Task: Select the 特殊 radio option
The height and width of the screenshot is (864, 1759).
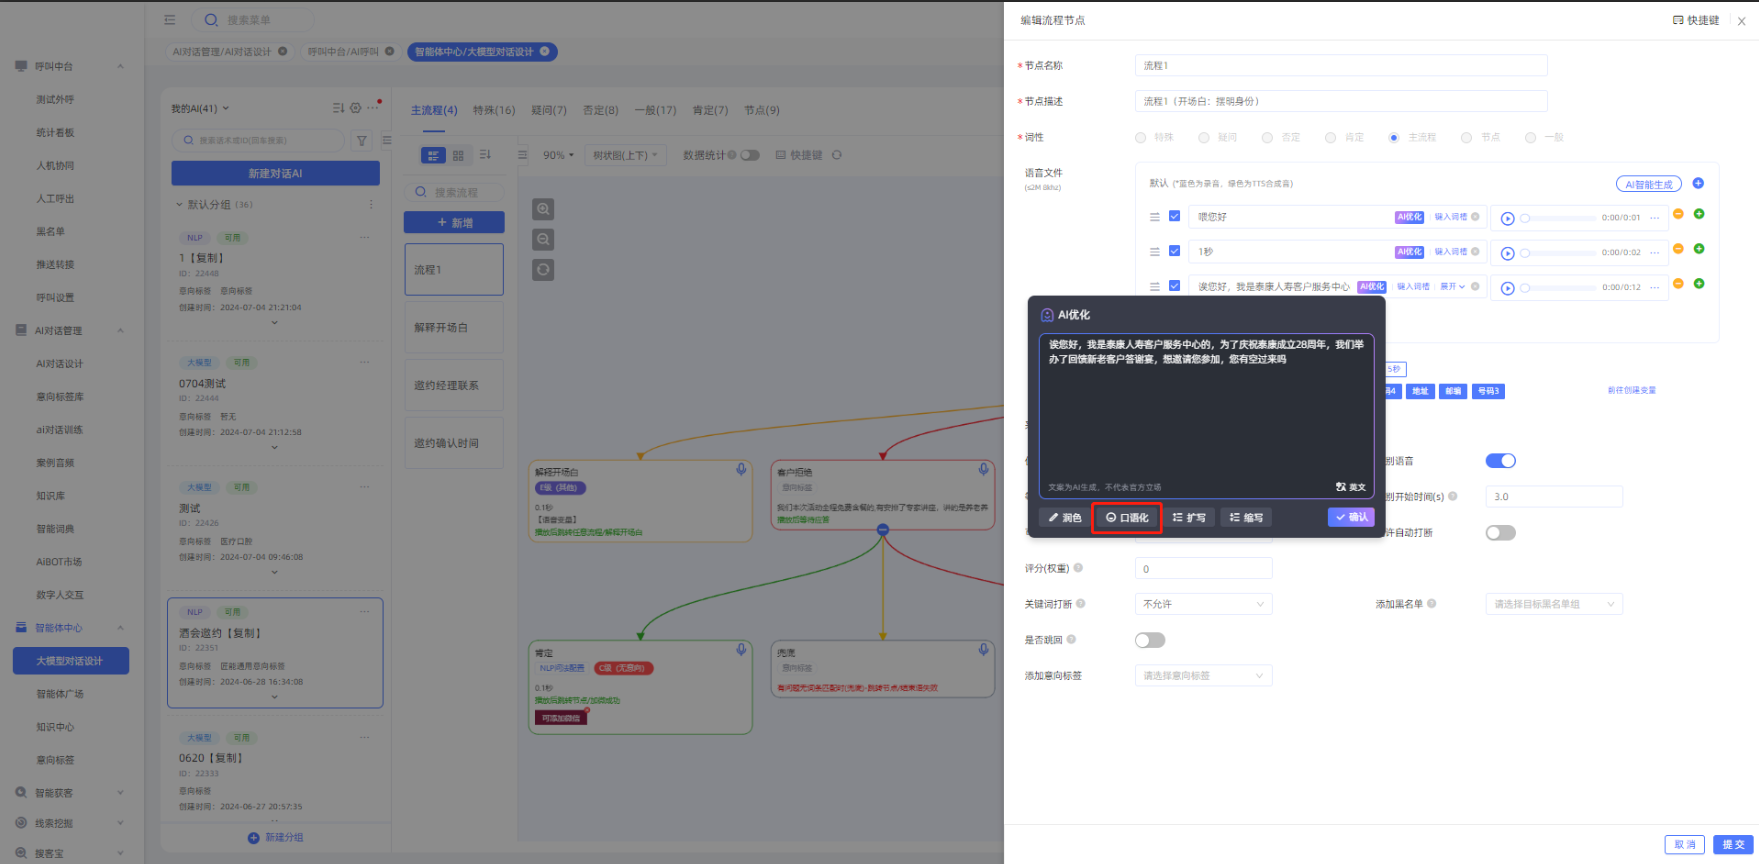Action: pyautogui.click(x=1141, y=138)
